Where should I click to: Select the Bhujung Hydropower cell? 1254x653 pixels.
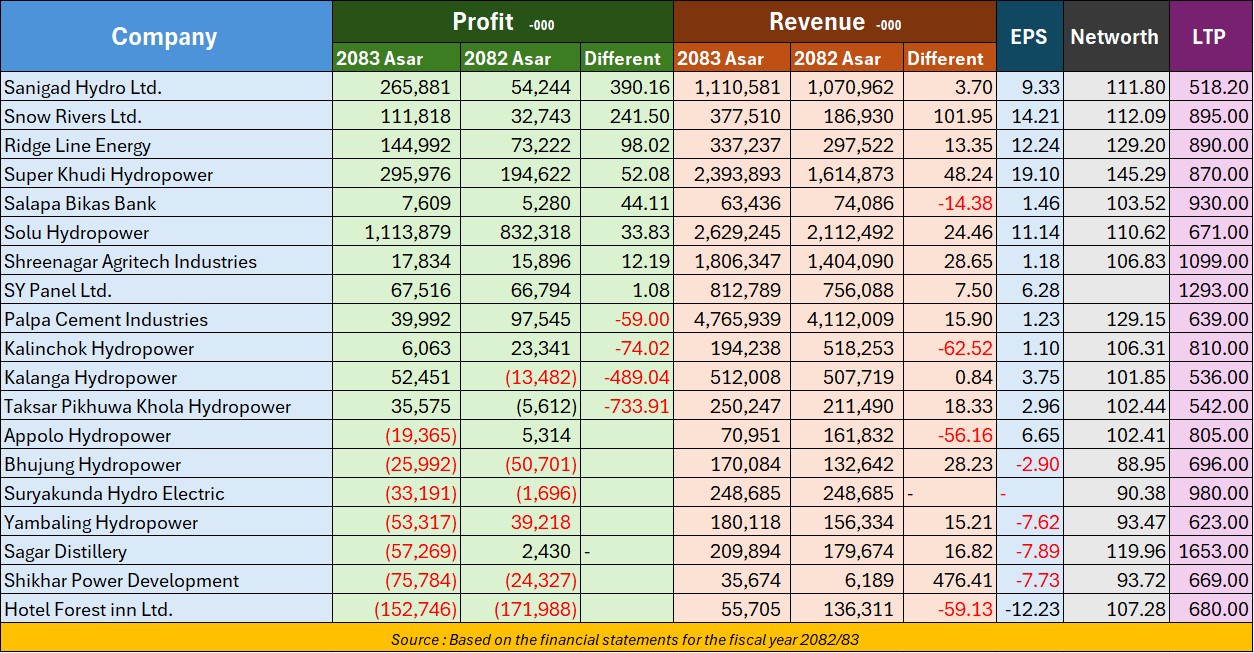tap(166, 464)
